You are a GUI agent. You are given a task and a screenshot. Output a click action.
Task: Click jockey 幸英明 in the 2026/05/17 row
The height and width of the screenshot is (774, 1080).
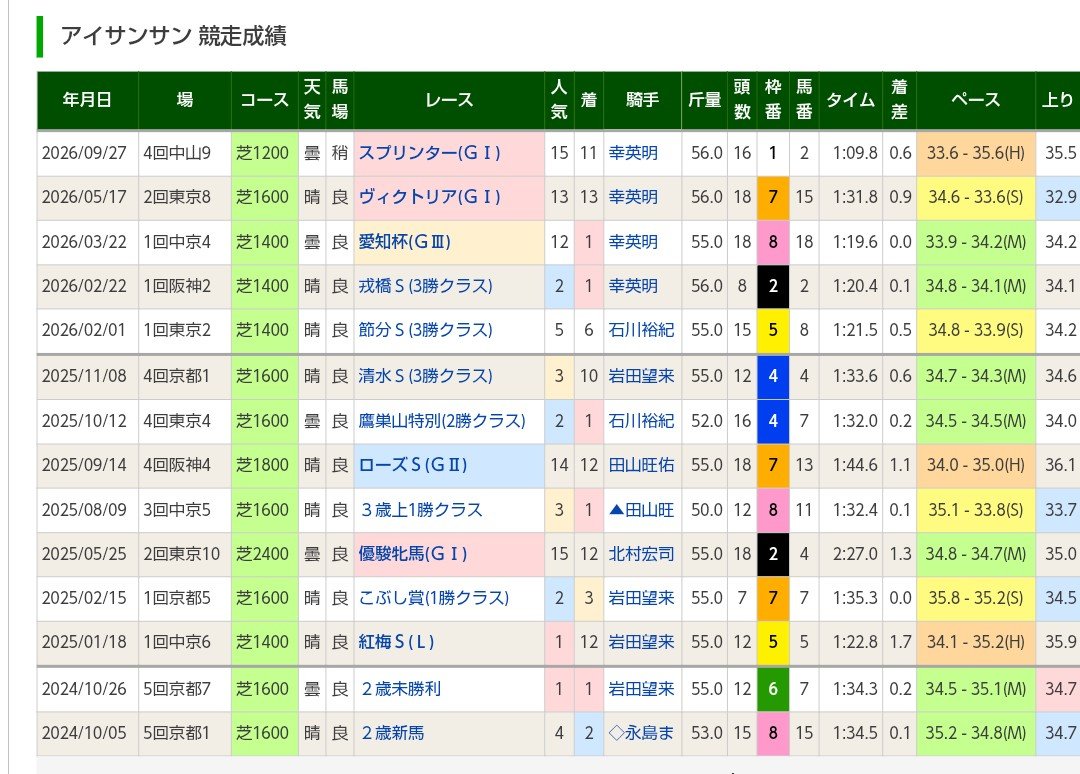(x=633, y=197)
